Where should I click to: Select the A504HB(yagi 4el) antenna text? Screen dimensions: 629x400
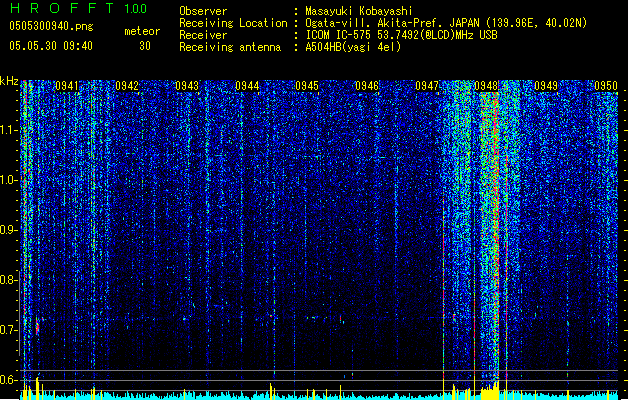(x=353, y=47)
